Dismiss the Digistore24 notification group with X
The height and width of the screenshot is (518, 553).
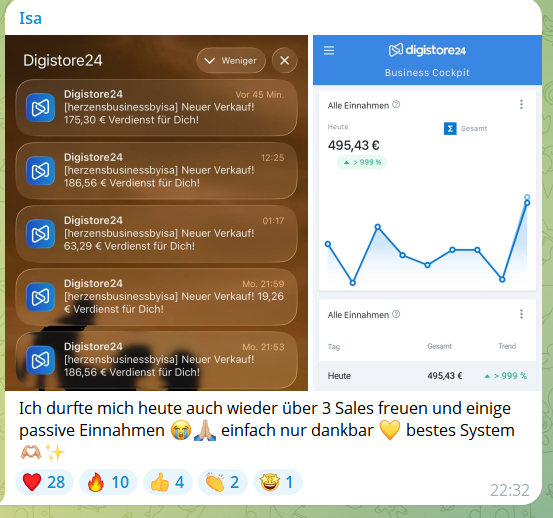pyautogui.click(x=285, y=61)
